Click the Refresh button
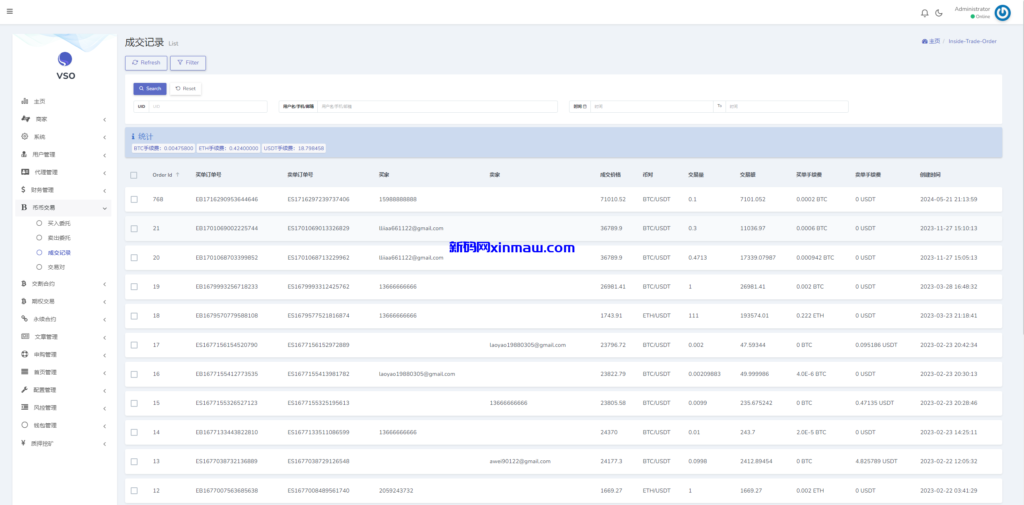Viewport: 1024px width, 505px height. pyautogui.click(x=146, y=63)
